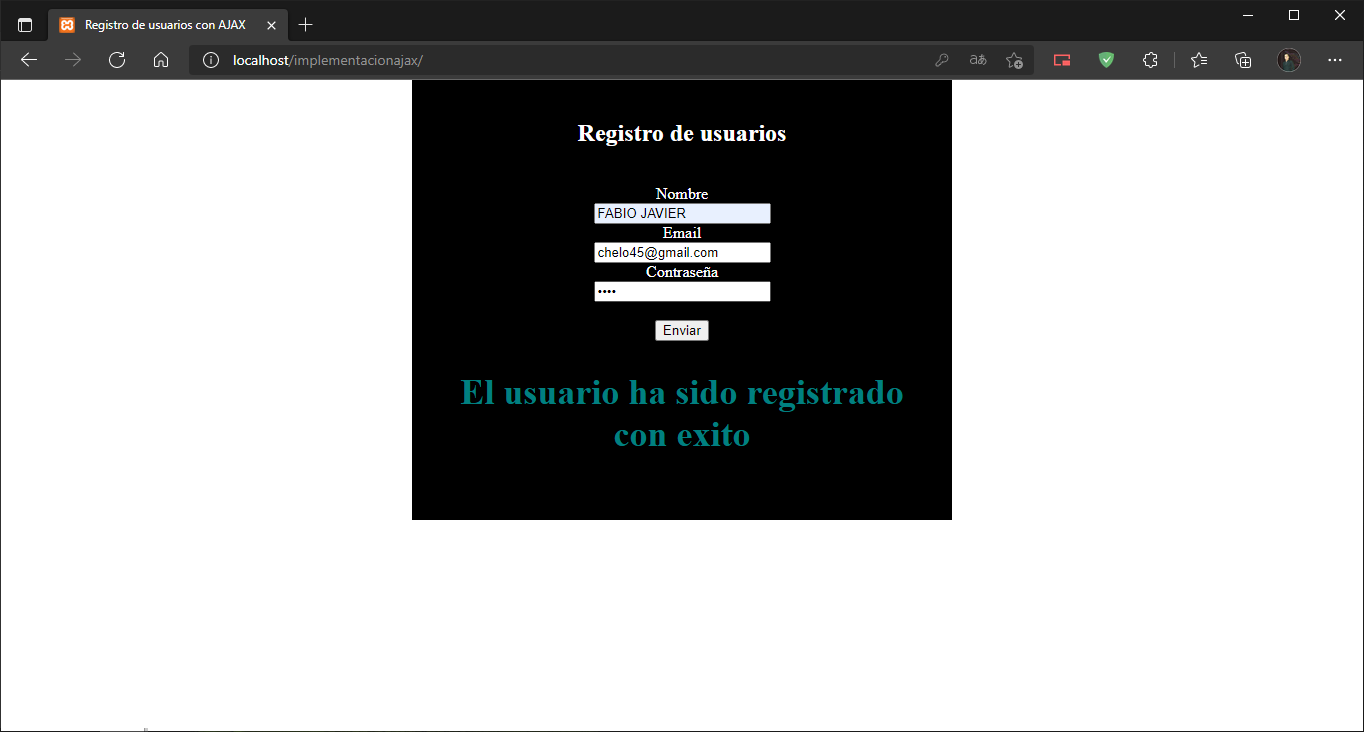Click the Enviar button
1364x732 pixels.
(x=682, y=330)
